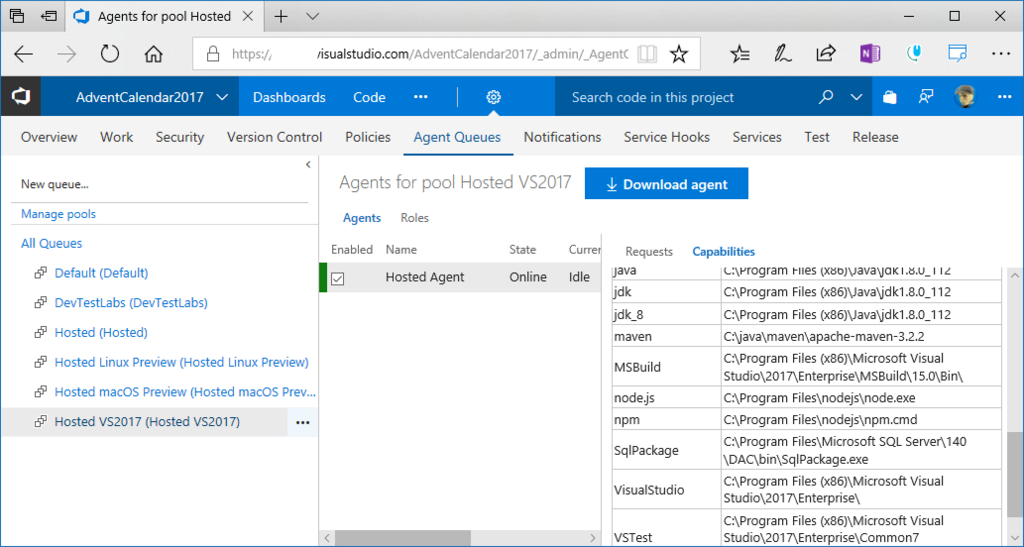Click New queue... link

click(x=55, y=184)
